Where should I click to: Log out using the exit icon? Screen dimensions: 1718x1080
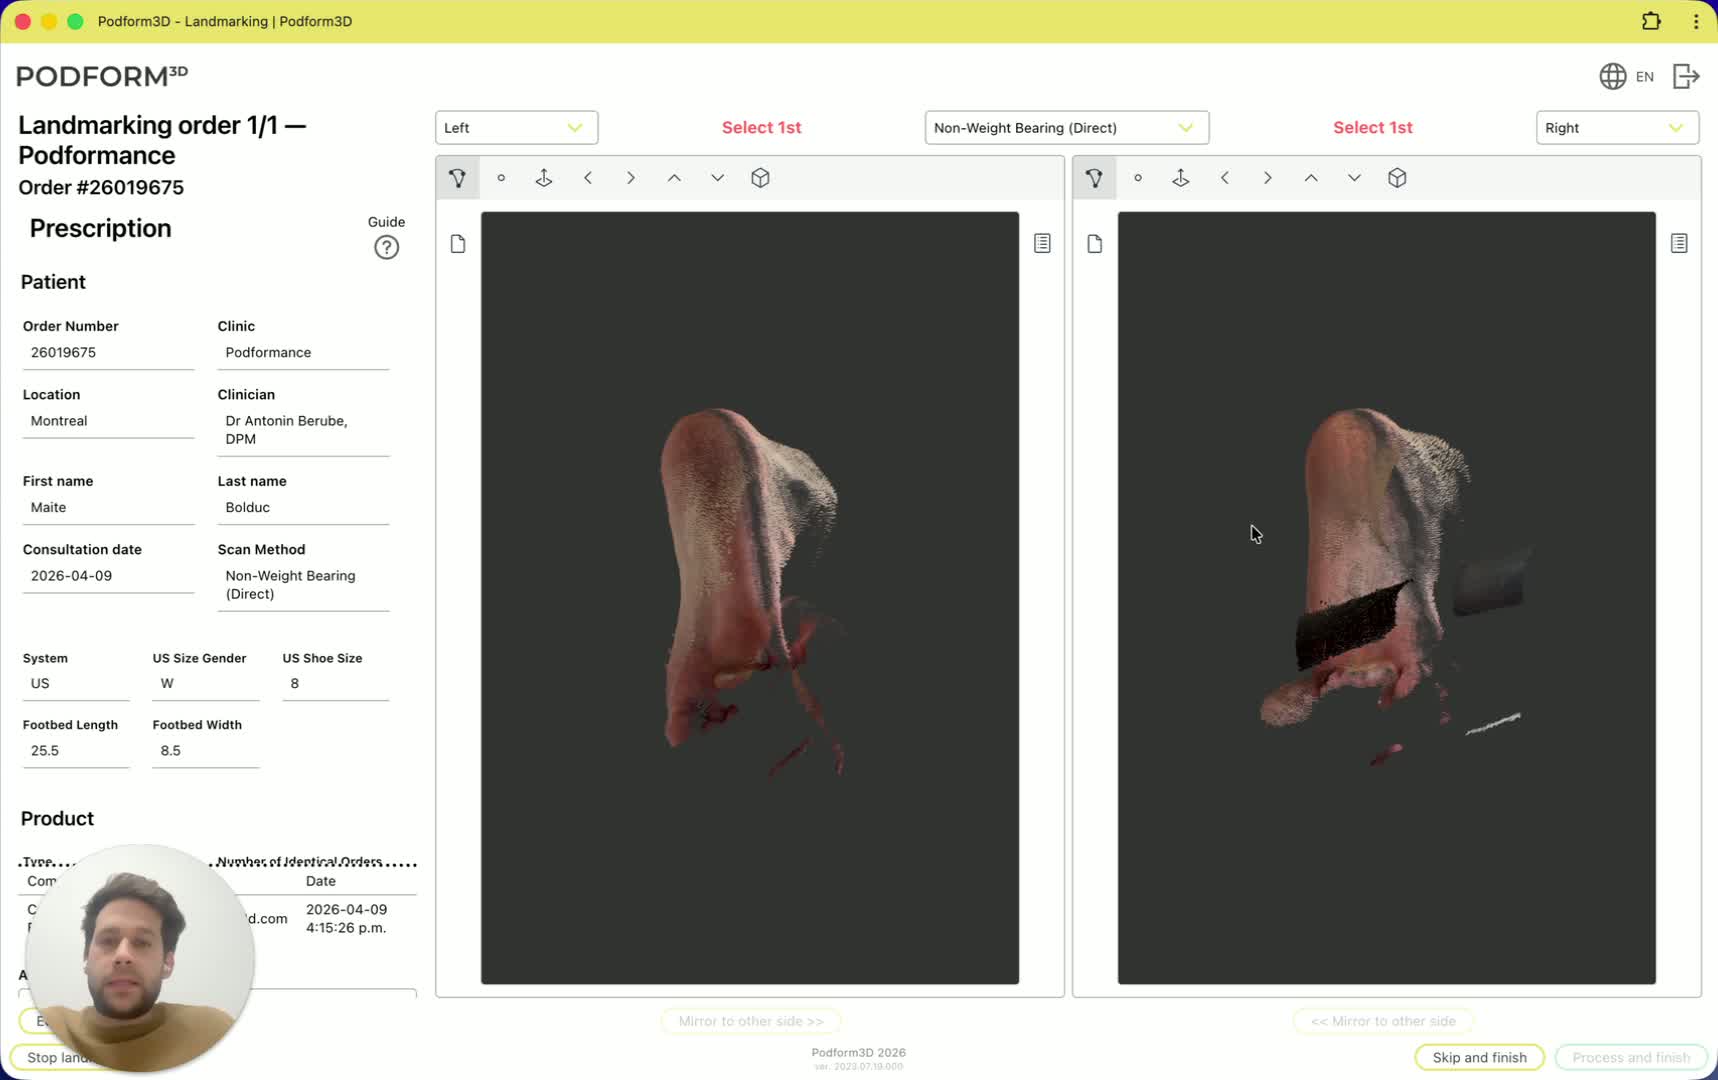pyautogui.click(x=1686, y=76)
